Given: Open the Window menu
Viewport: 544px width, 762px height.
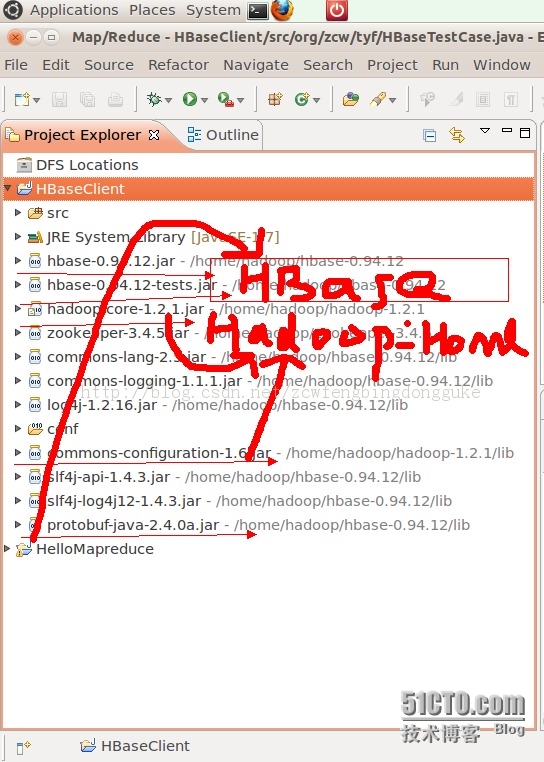Looking at the screenshot, I should click(x=502, y=65).
